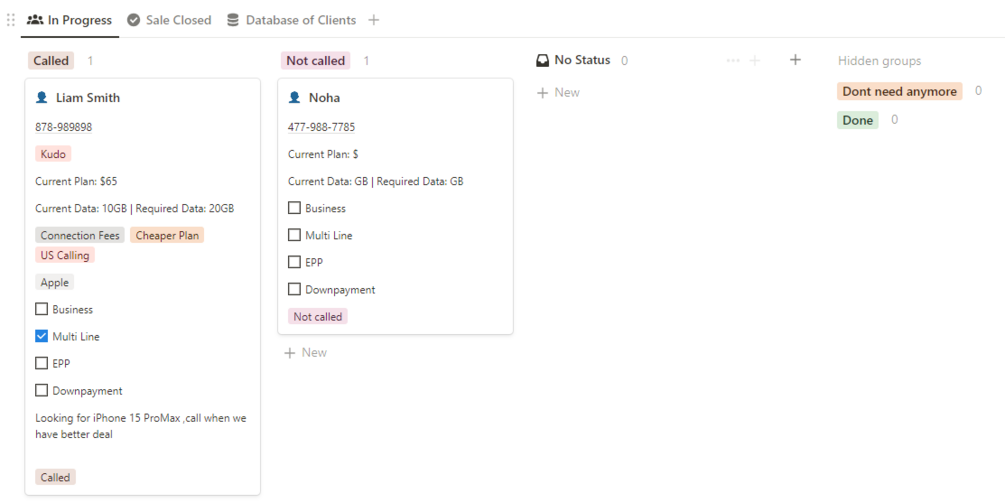
Task: Open the No Status group options ellipsis
Action: click(733, 61)
